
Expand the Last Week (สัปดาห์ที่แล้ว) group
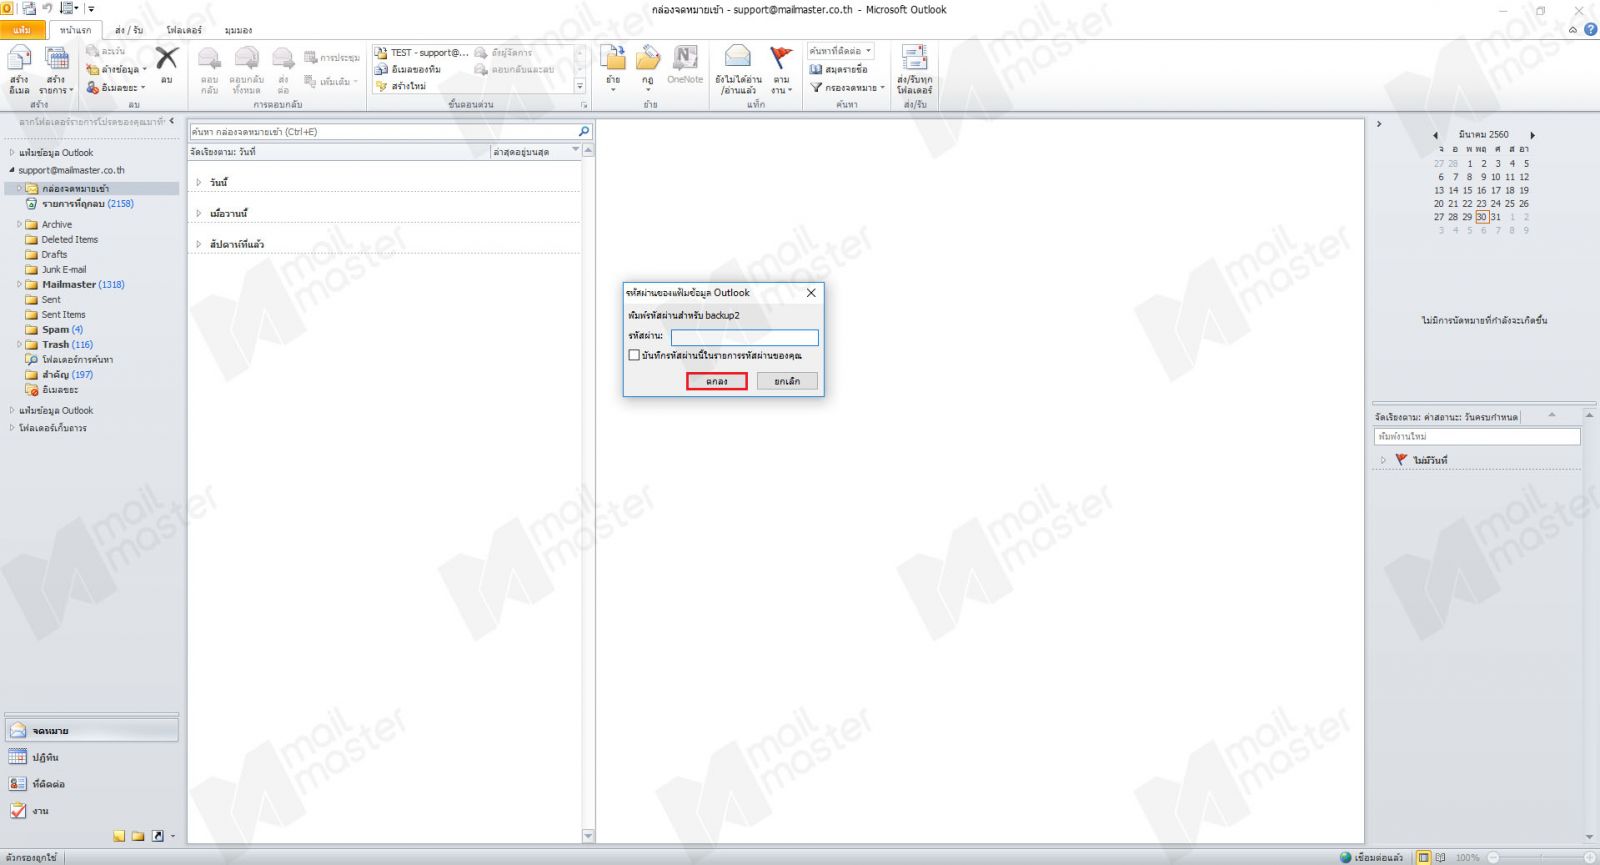pyautogui.click(x=199, y=244)
